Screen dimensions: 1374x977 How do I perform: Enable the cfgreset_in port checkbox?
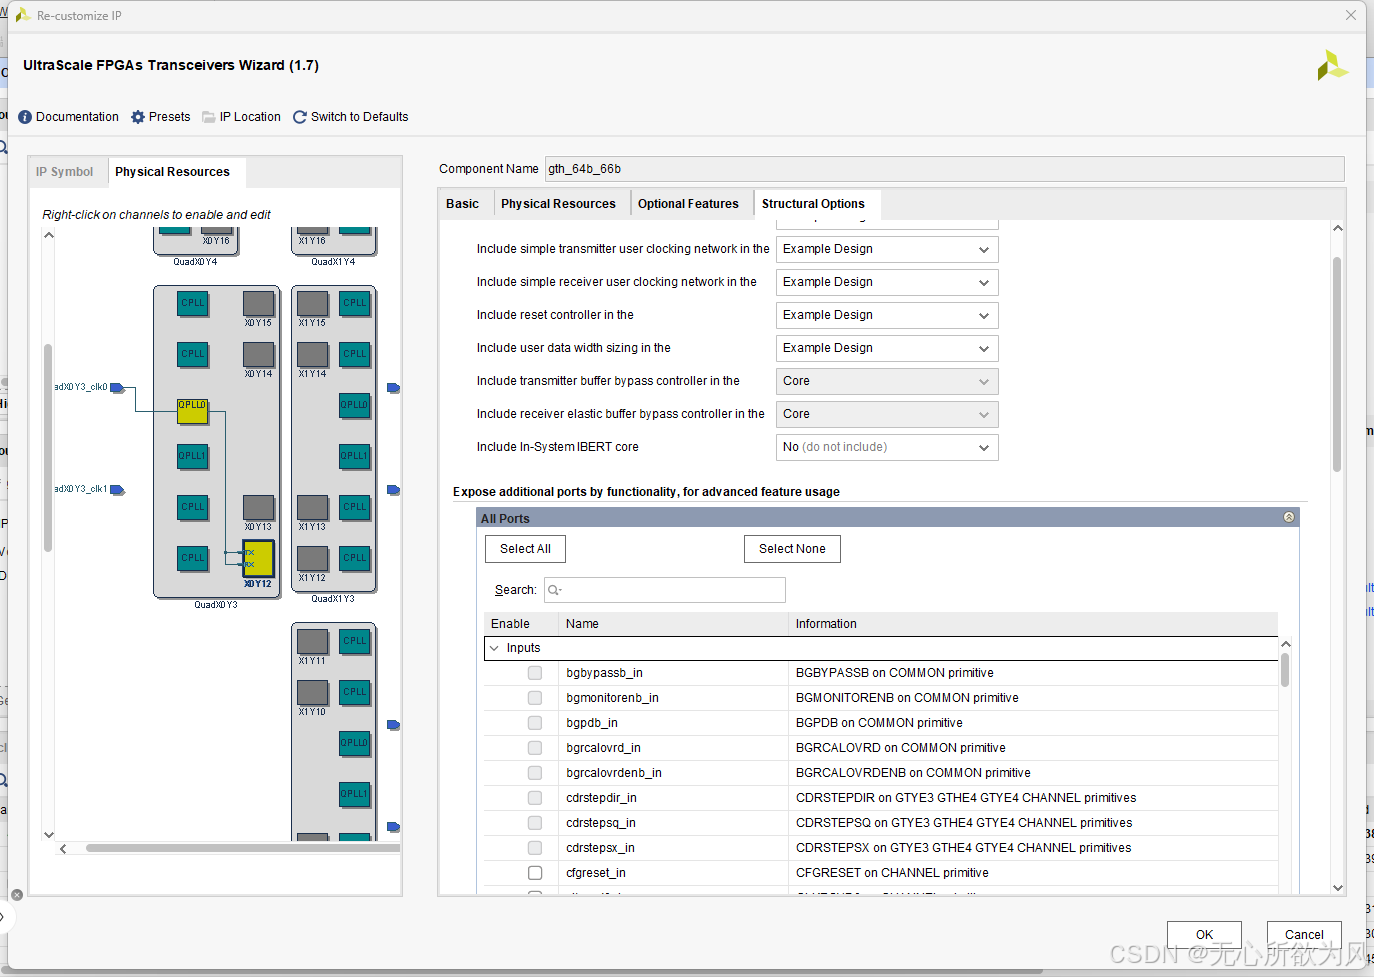pyautogui.click(x=535, y=873)
